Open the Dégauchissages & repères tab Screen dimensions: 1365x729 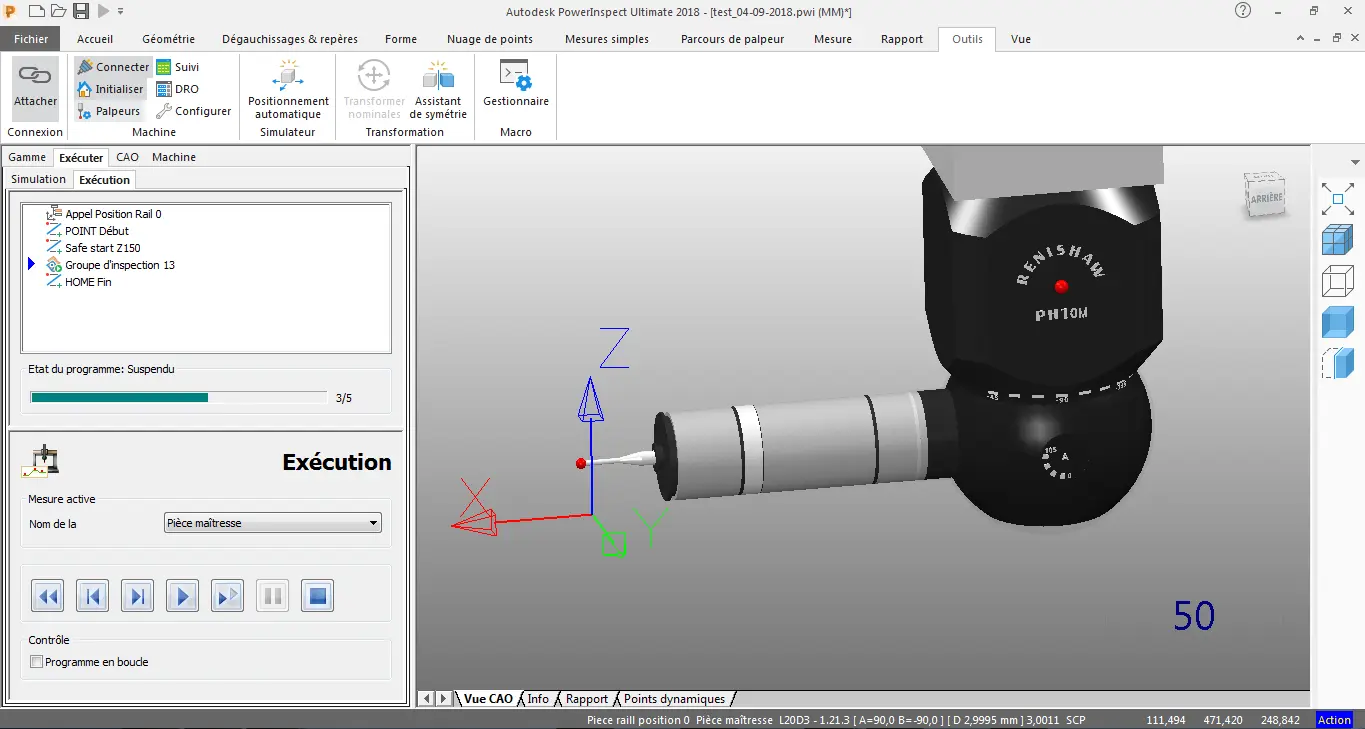click(x=290, y=39)
